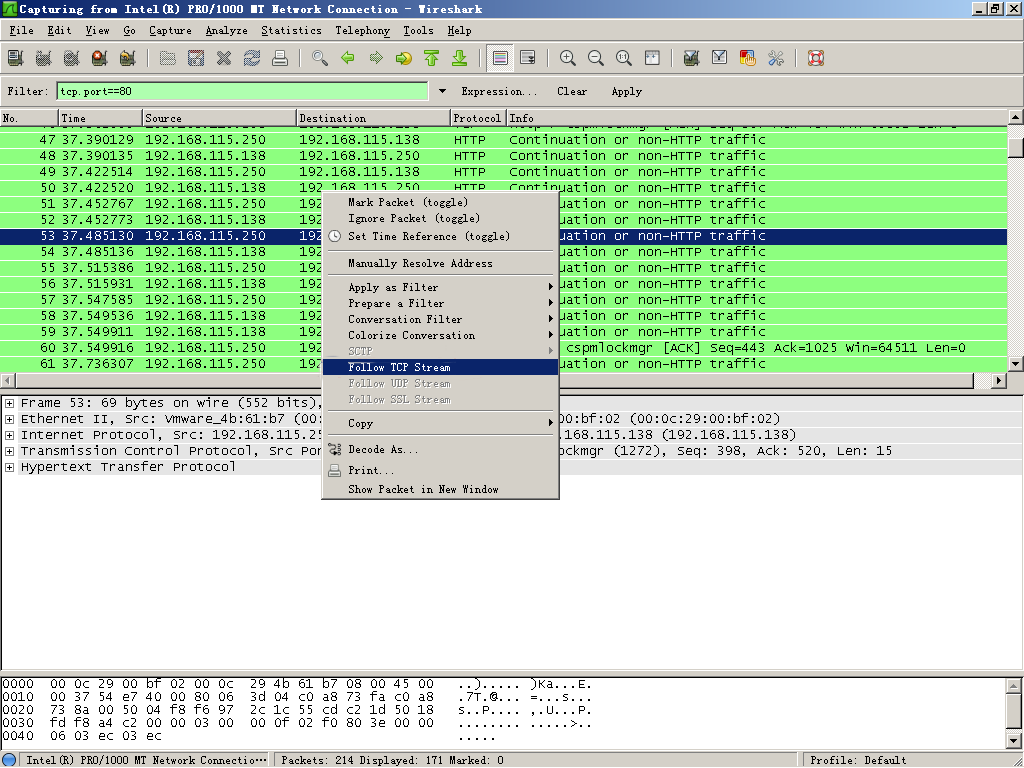Open the Capture menu
This screenshot has width=1024, height=768.
170,31
